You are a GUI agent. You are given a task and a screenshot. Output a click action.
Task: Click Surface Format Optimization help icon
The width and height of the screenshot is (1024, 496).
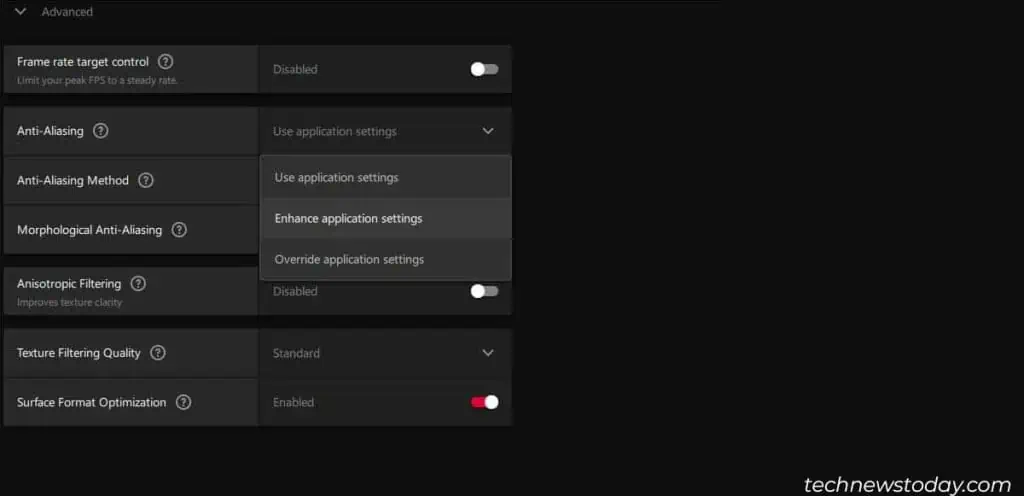click(x=184, y=403)
